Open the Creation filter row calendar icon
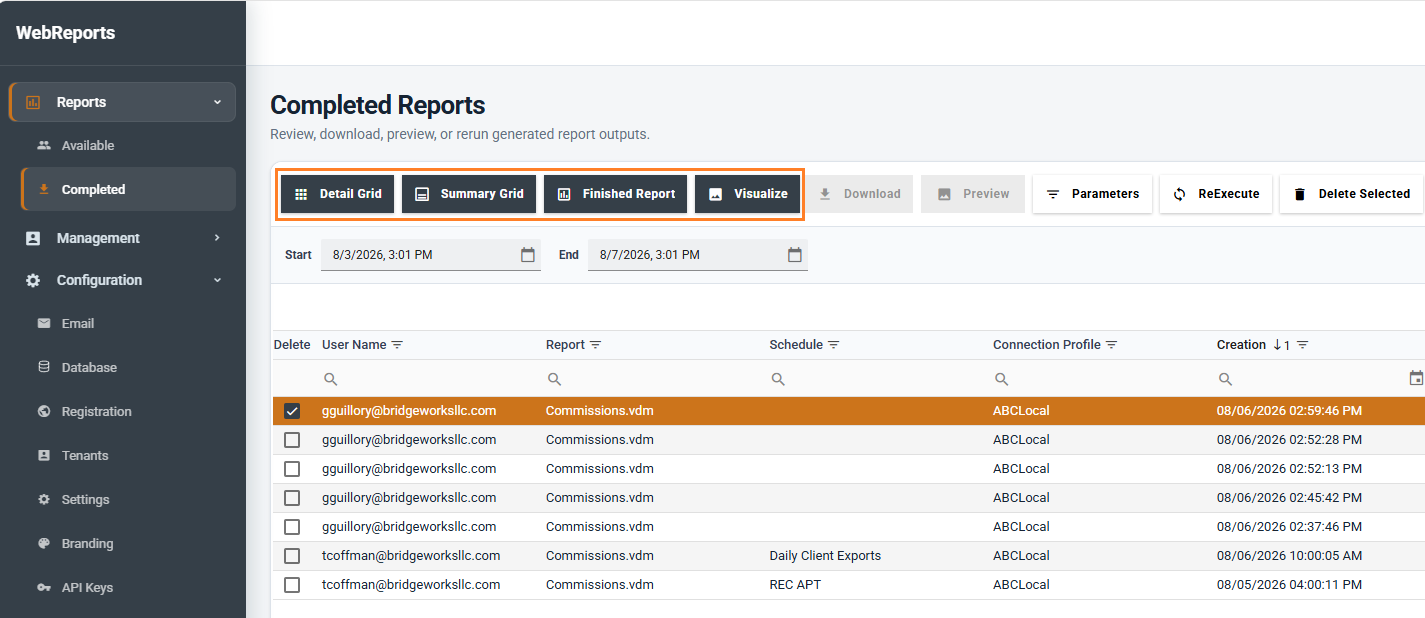The height and width of the screenshot is (618, 1425). pyautogui.click(x=1416, y=378)
